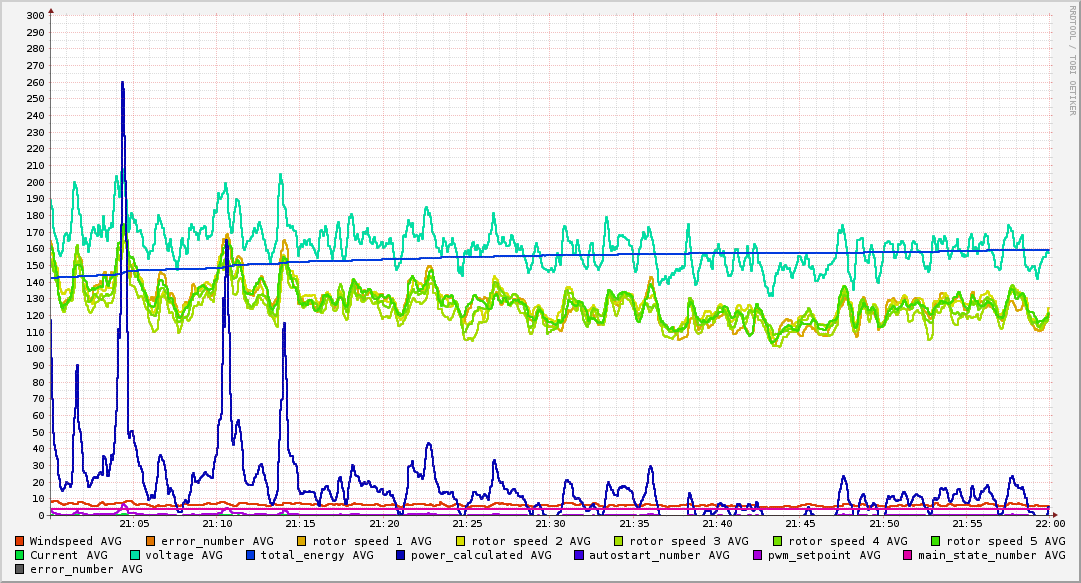Select the rotor speed 2 AVG label
The image size is (1081, 583).
tap(531, 542)
